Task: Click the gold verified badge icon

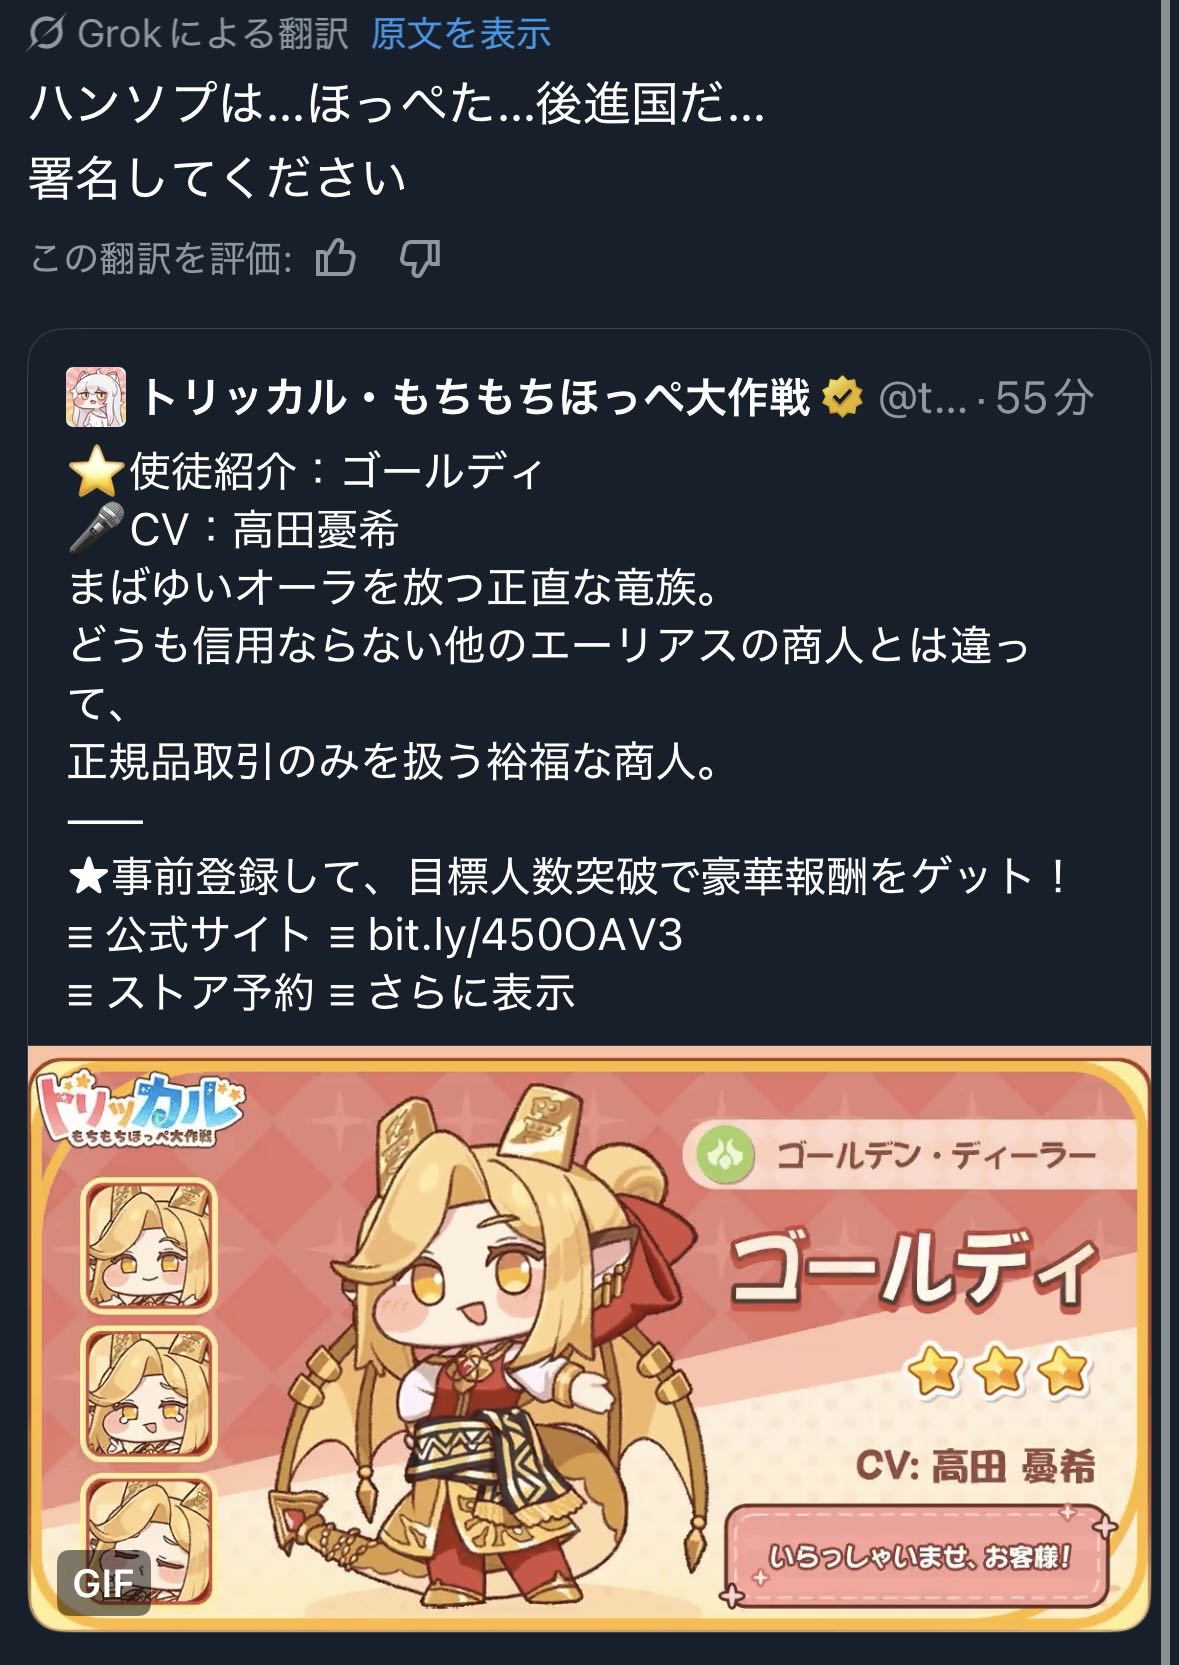Action: tap(842, 397)
